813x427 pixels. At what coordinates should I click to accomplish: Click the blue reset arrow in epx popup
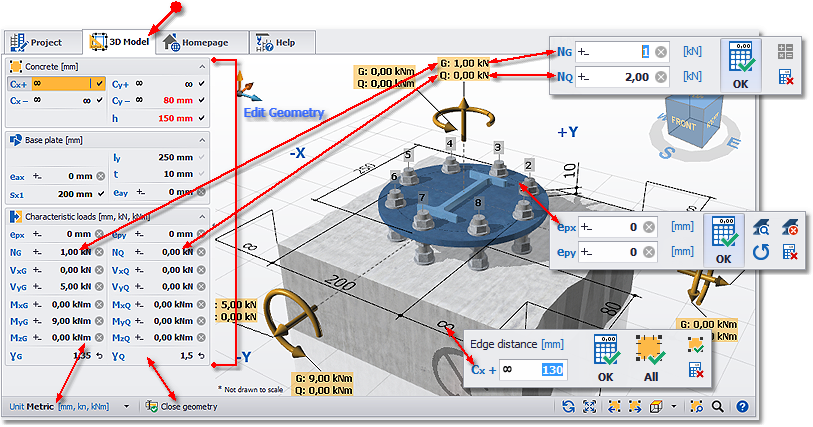[761, 252]
